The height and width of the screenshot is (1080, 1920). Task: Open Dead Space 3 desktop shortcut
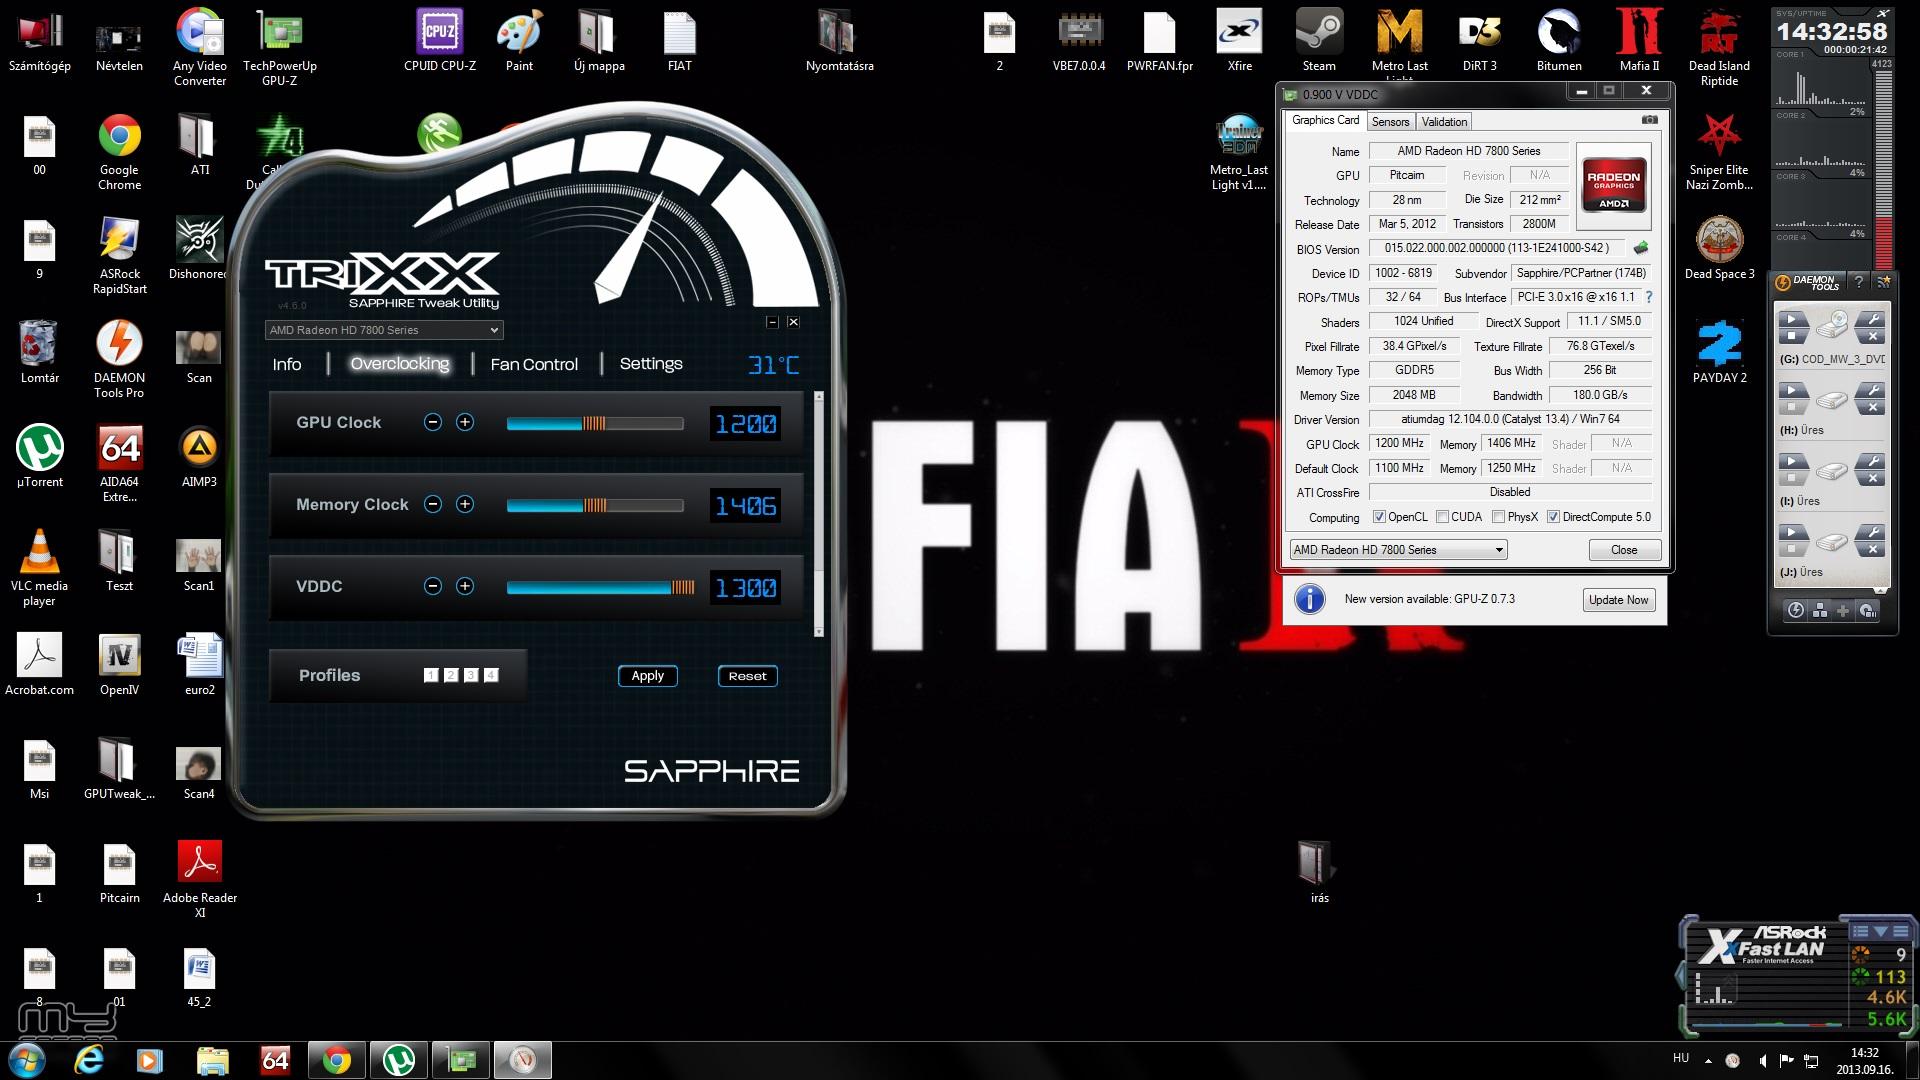[x=1720, y=249]
